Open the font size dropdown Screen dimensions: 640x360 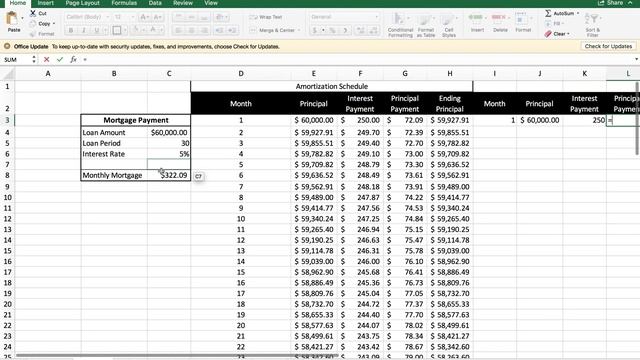pyautogui.click(x=133, y=17)
